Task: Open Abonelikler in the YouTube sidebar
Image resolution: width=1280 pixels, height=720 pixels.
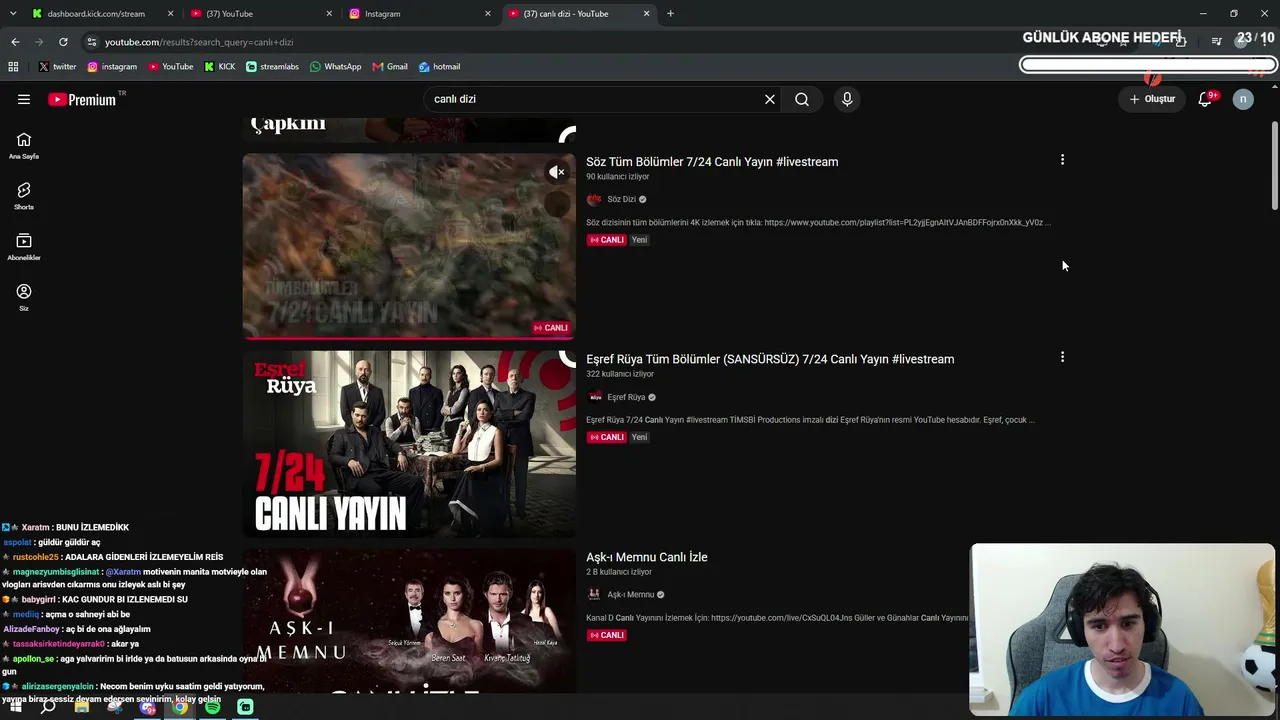Action: (24, 247)
